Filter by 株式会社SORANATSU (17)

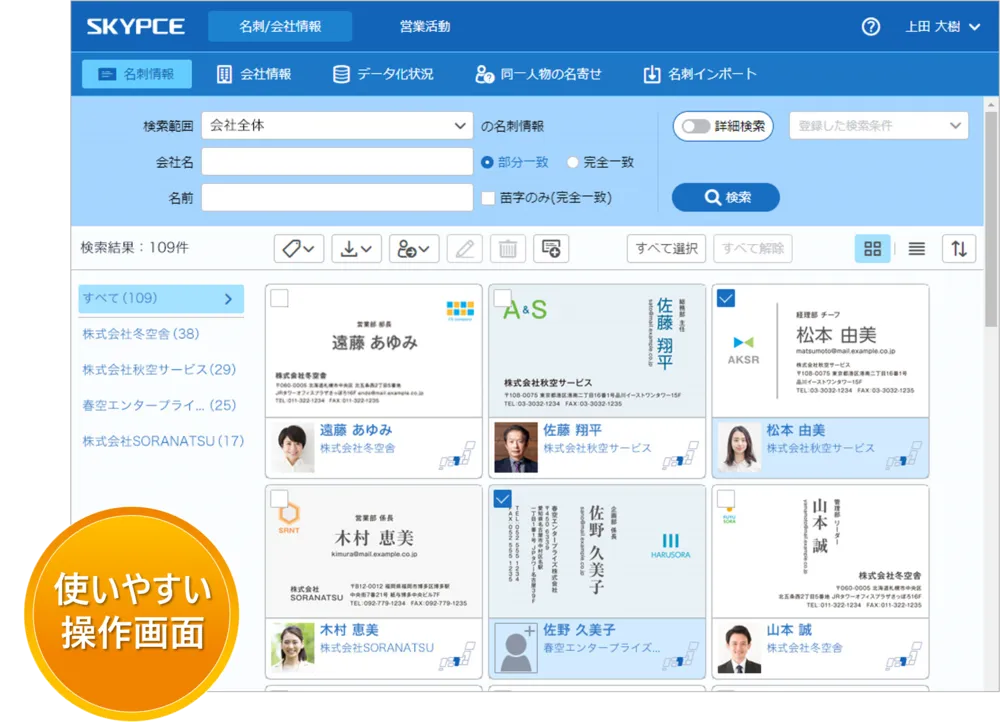click(x=163, y=441)
